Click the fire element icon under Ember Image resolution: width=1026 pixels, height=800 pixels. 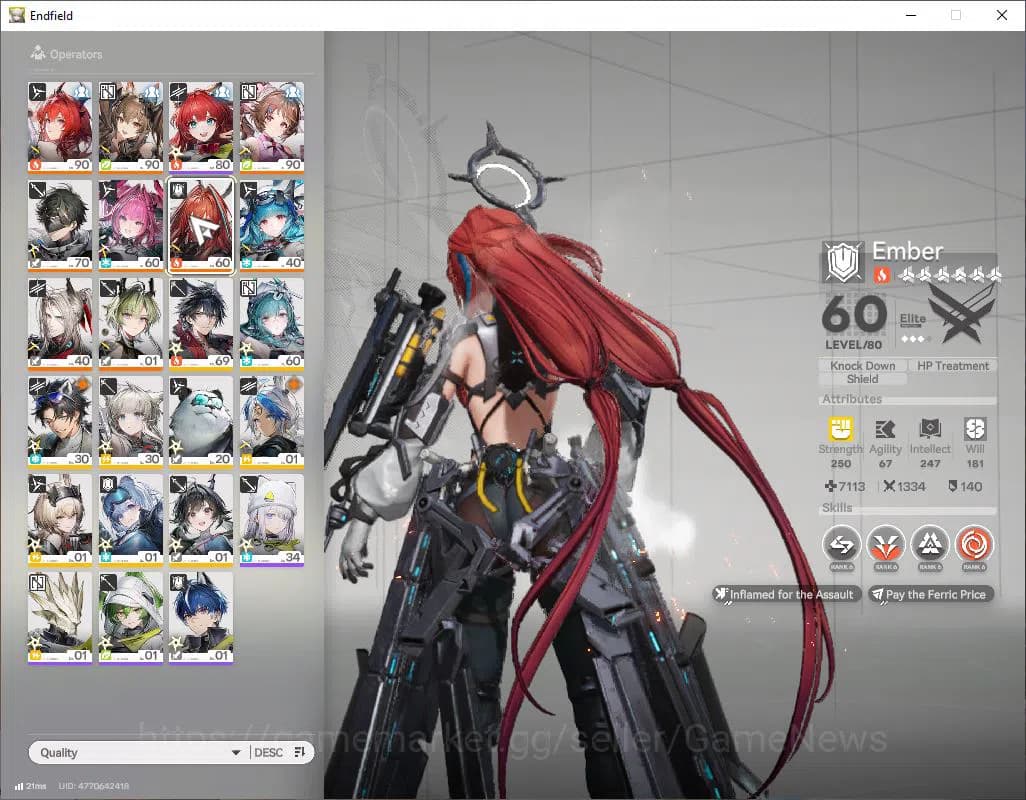[x=881, y=275]
